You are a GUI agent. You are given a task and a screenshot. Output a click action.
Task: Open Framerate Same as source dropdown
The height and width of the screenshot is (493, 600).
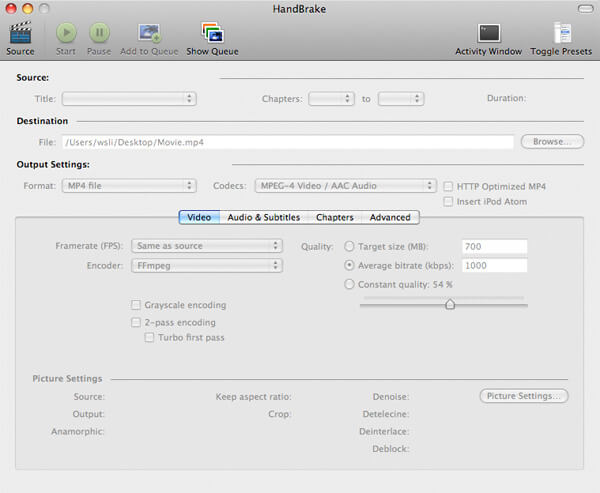[x=207, y=246]
